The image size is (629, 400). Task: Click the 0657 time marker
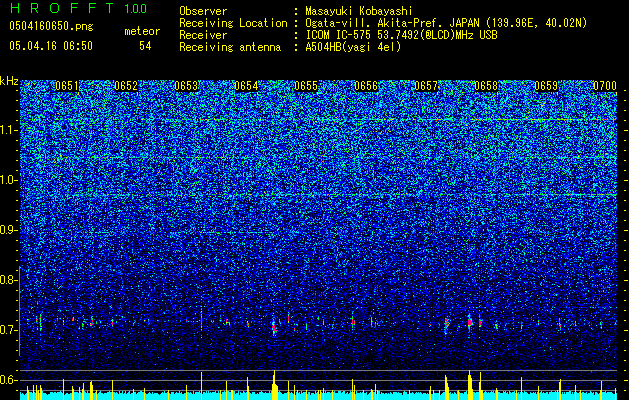426,86
